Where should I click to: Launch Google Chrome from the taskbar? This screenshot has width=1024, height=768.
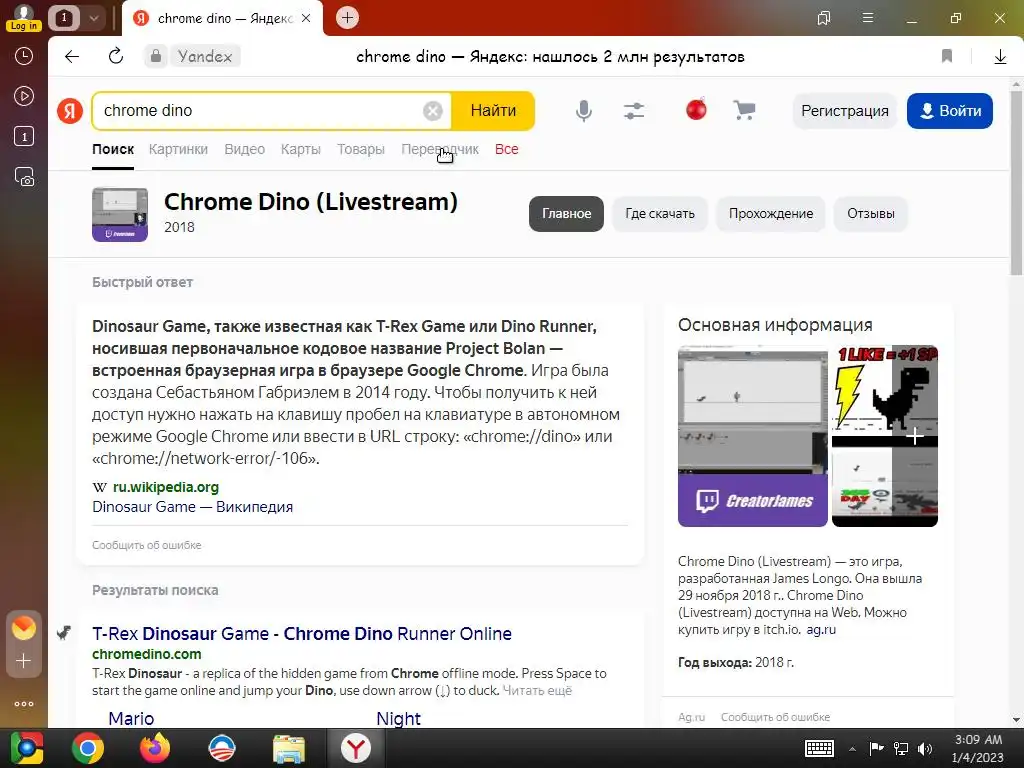tap(88, 748)
